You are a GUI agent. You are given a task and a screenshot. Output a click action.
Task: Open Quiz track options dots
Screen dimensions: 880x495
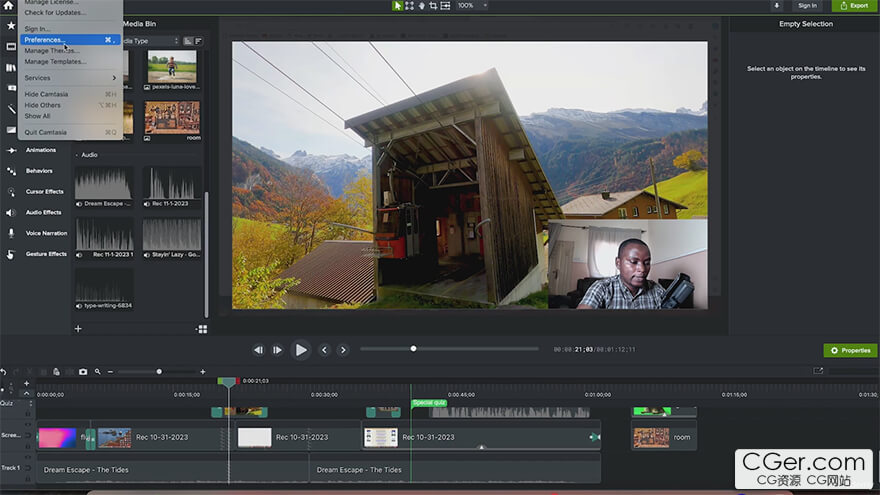coord(31,404)
